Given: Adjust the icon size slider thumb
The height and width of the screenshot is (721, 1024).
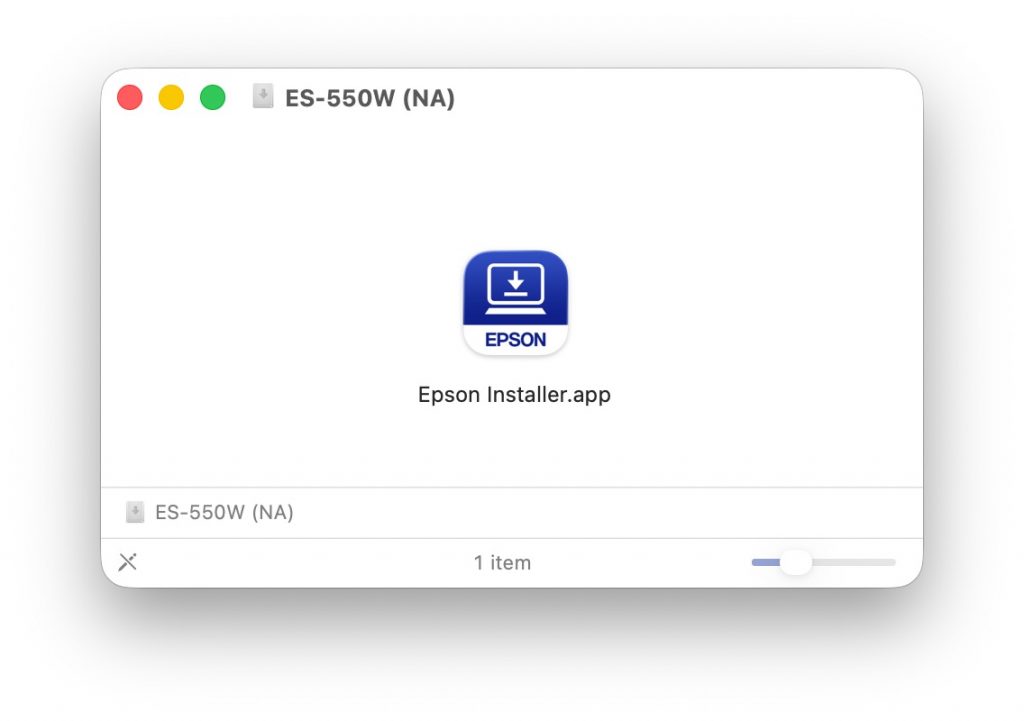Looking at the screenshot, I should (x=795, y=562).
